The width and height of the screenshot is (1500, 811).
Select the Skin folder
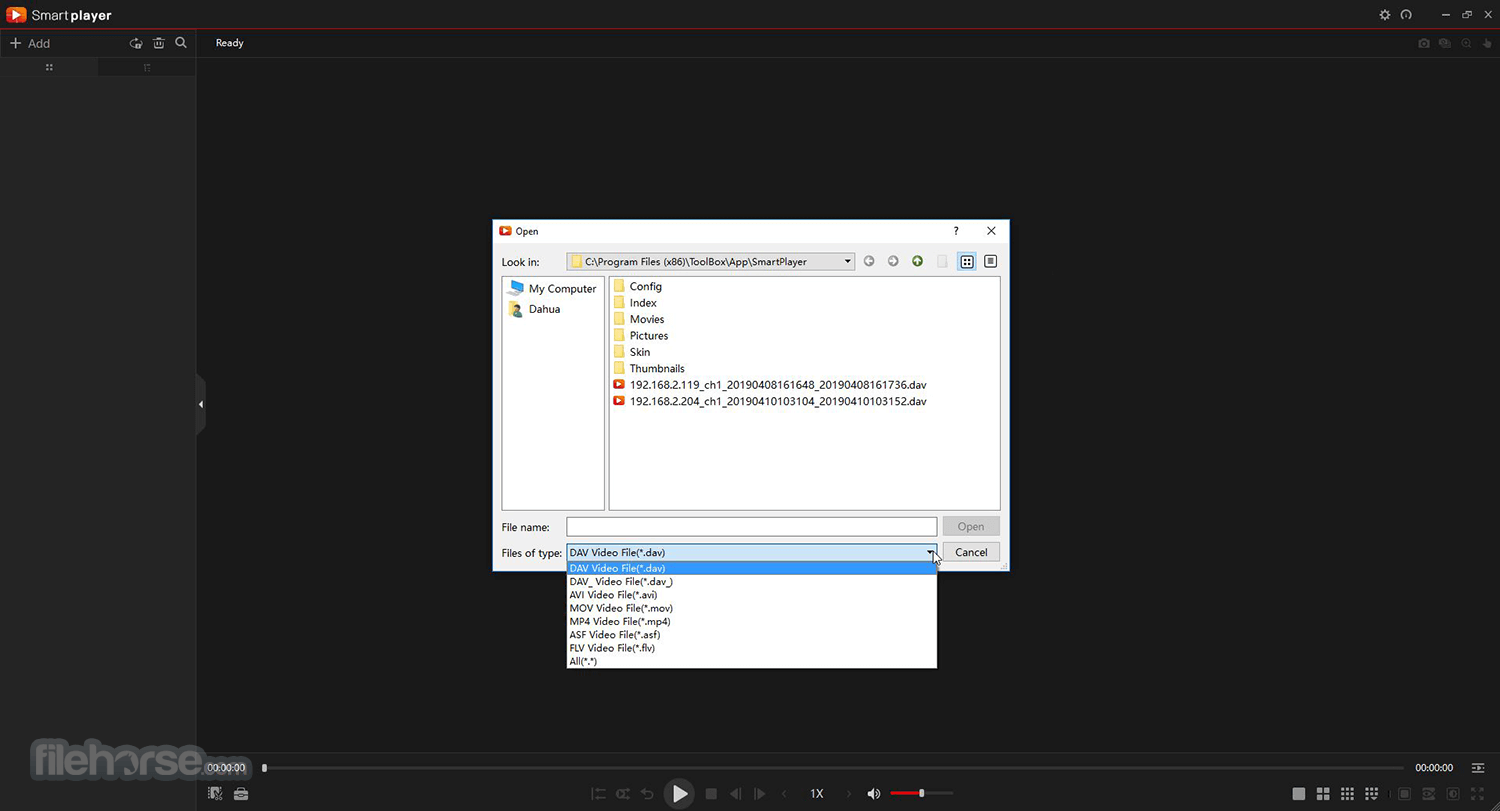point(631,352)
